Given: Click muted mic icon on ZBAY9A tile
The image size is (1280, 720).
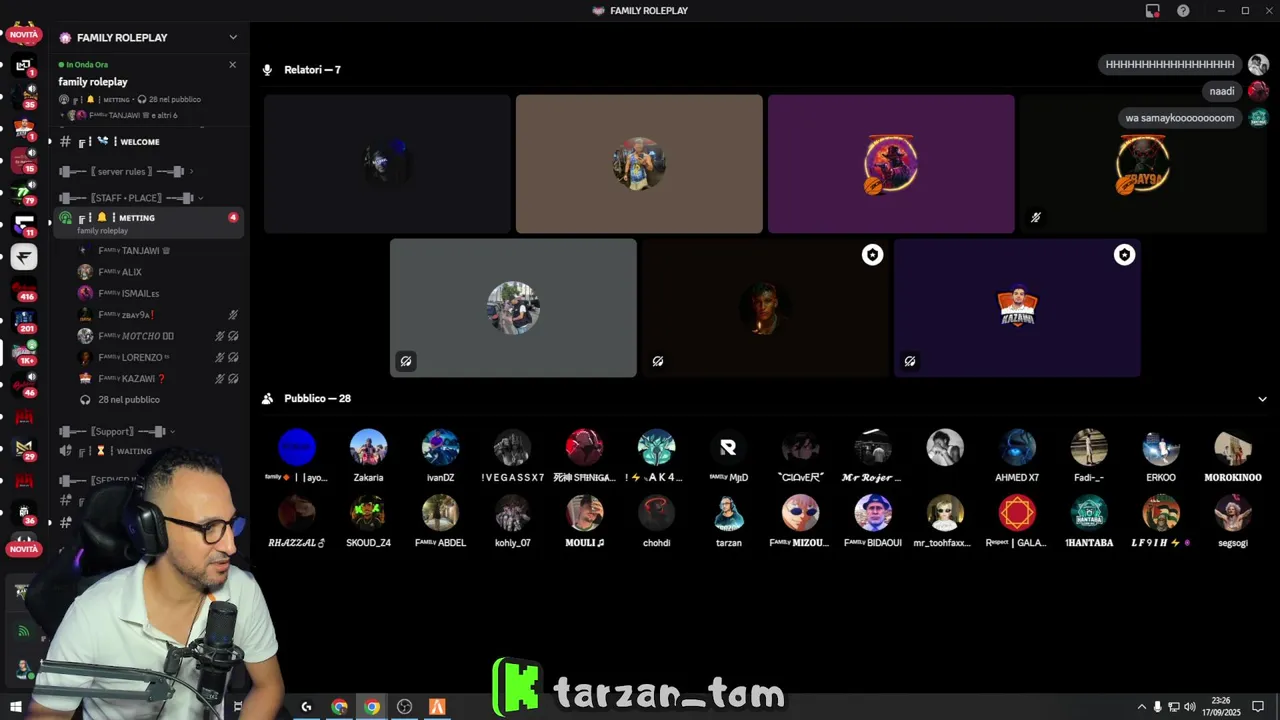Looking at the screenshot, I should point(1036,217).
